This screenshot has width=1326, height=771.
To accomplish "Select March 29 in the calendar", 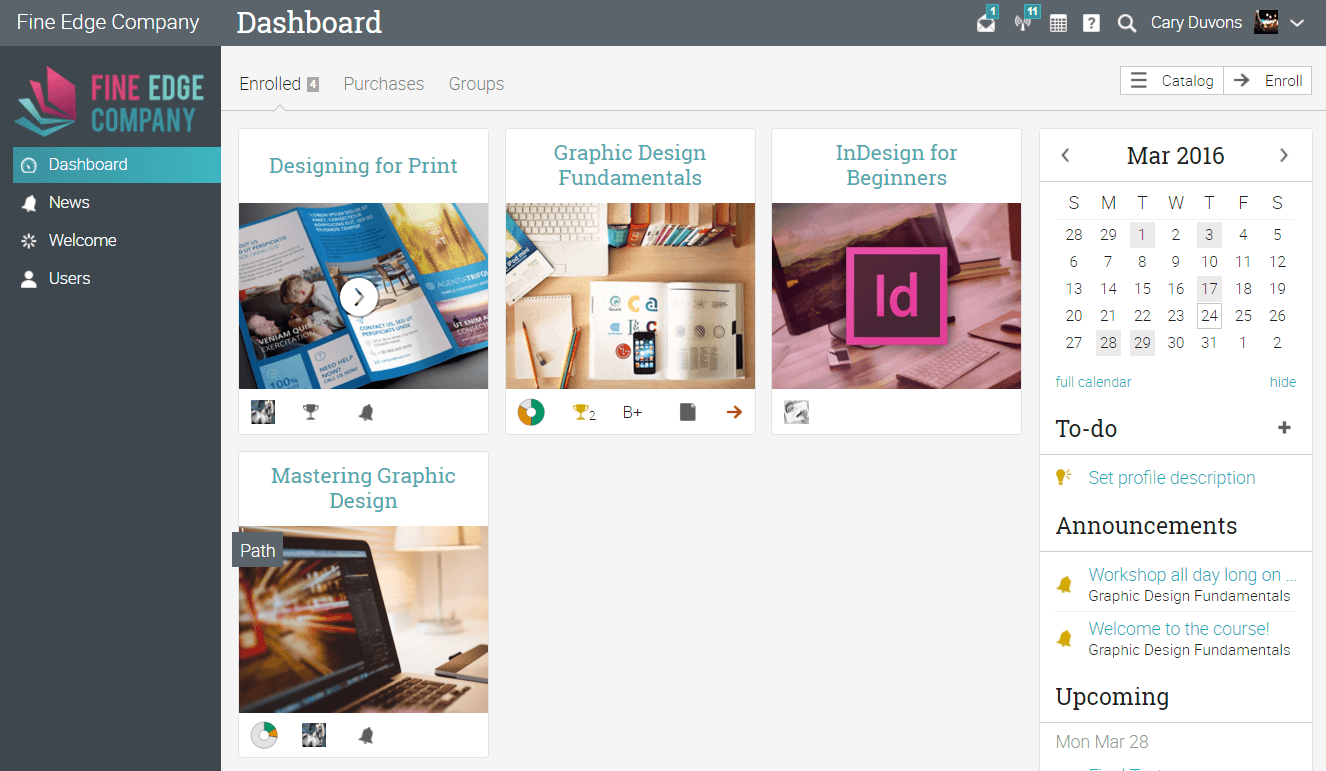I will 1142,343.
